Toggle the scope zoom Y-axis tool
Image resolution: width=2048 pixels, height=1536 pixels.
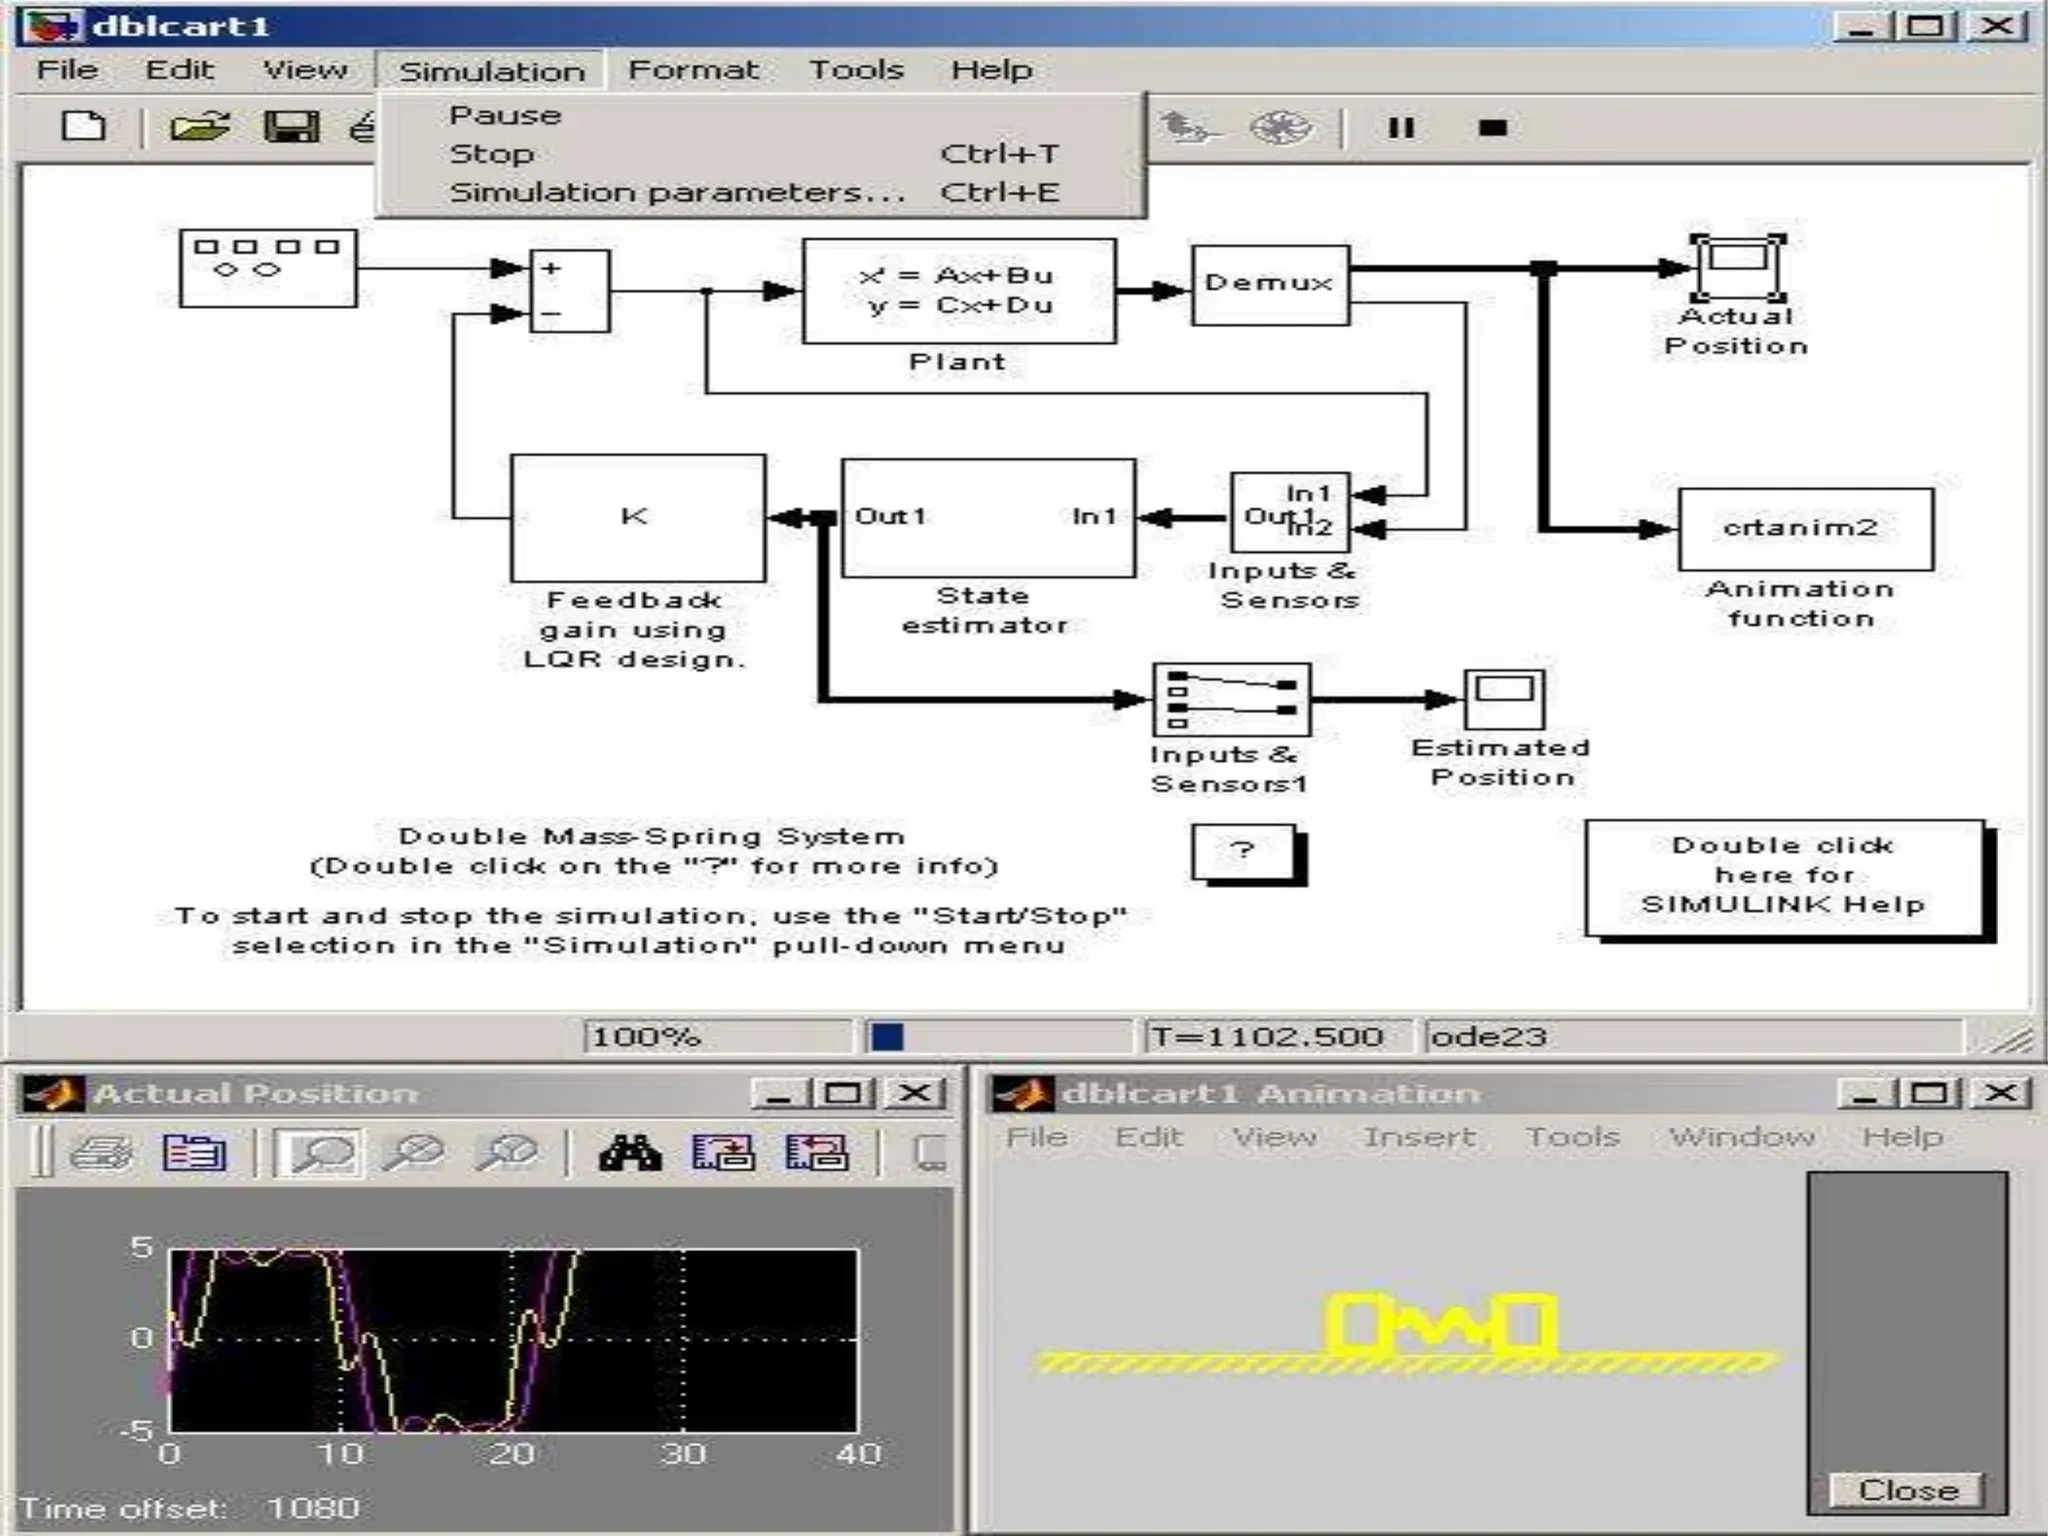coord(506,1153)
